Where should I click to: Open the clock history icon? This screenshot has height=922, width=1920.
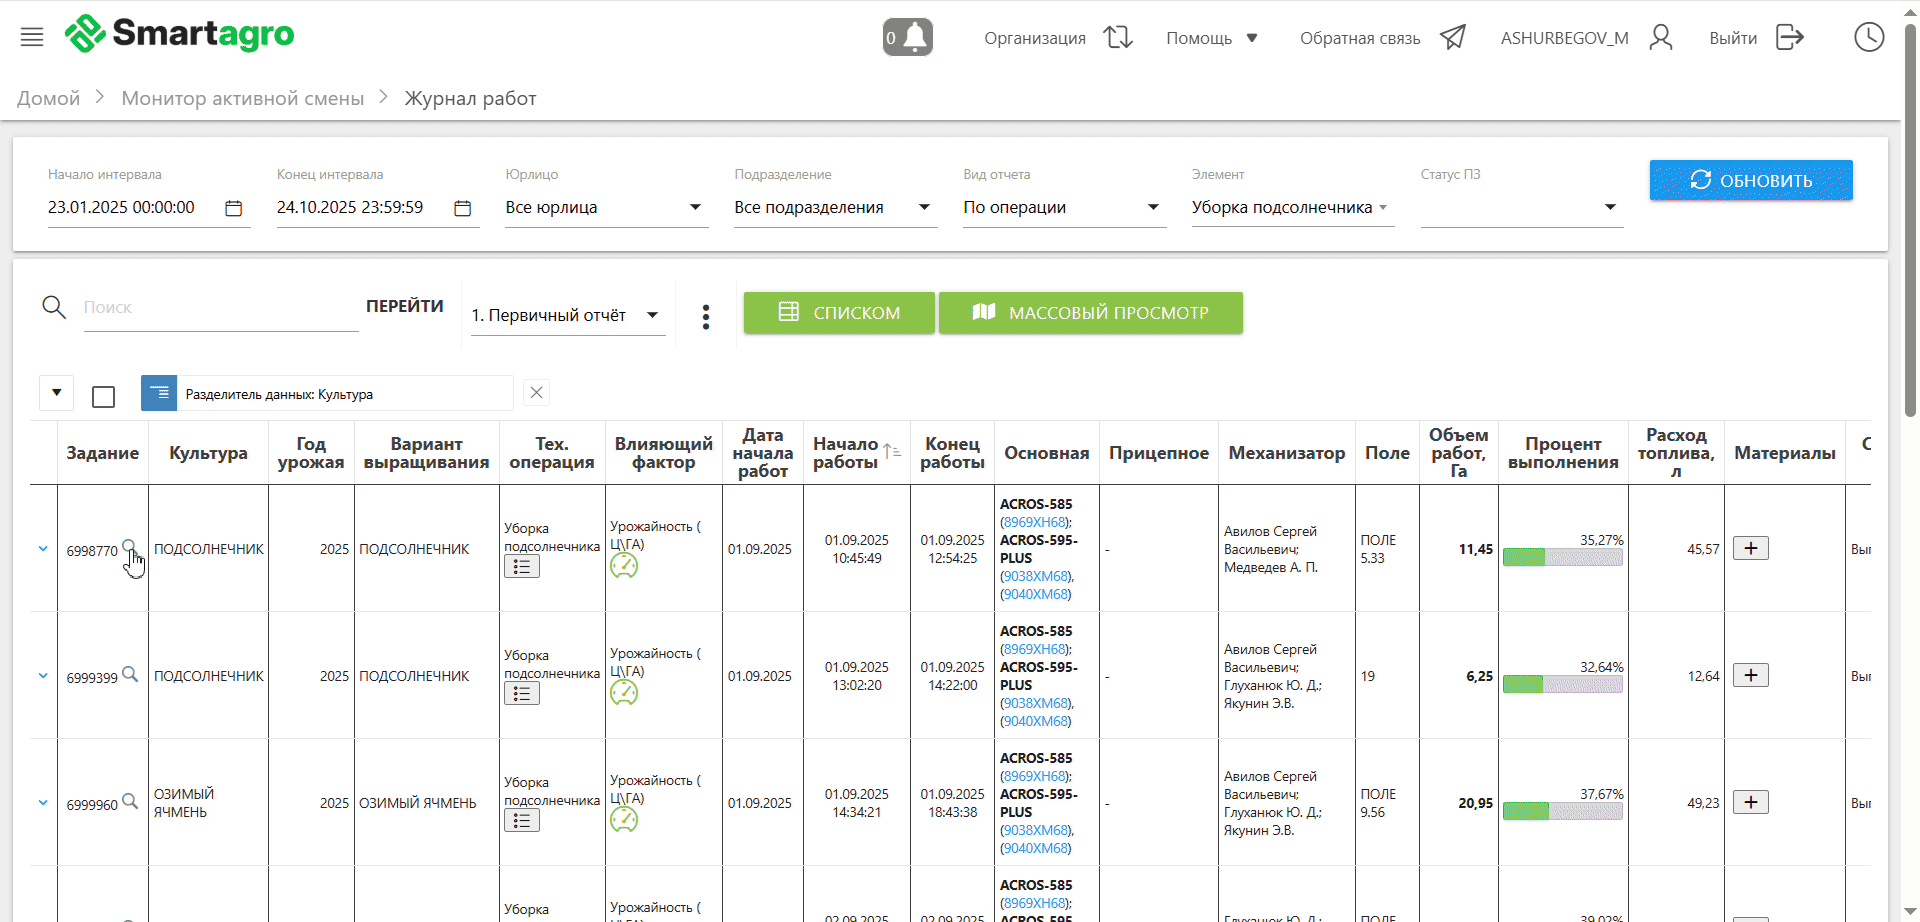point(1868,38)
